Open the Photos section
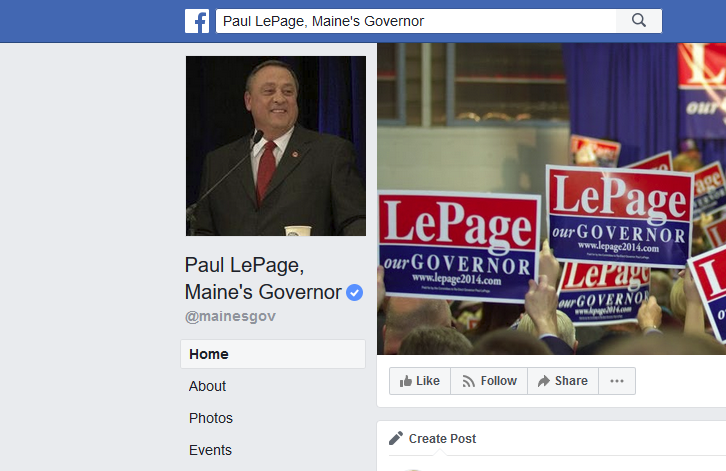The image size is (726, 471). pos(211,418)
